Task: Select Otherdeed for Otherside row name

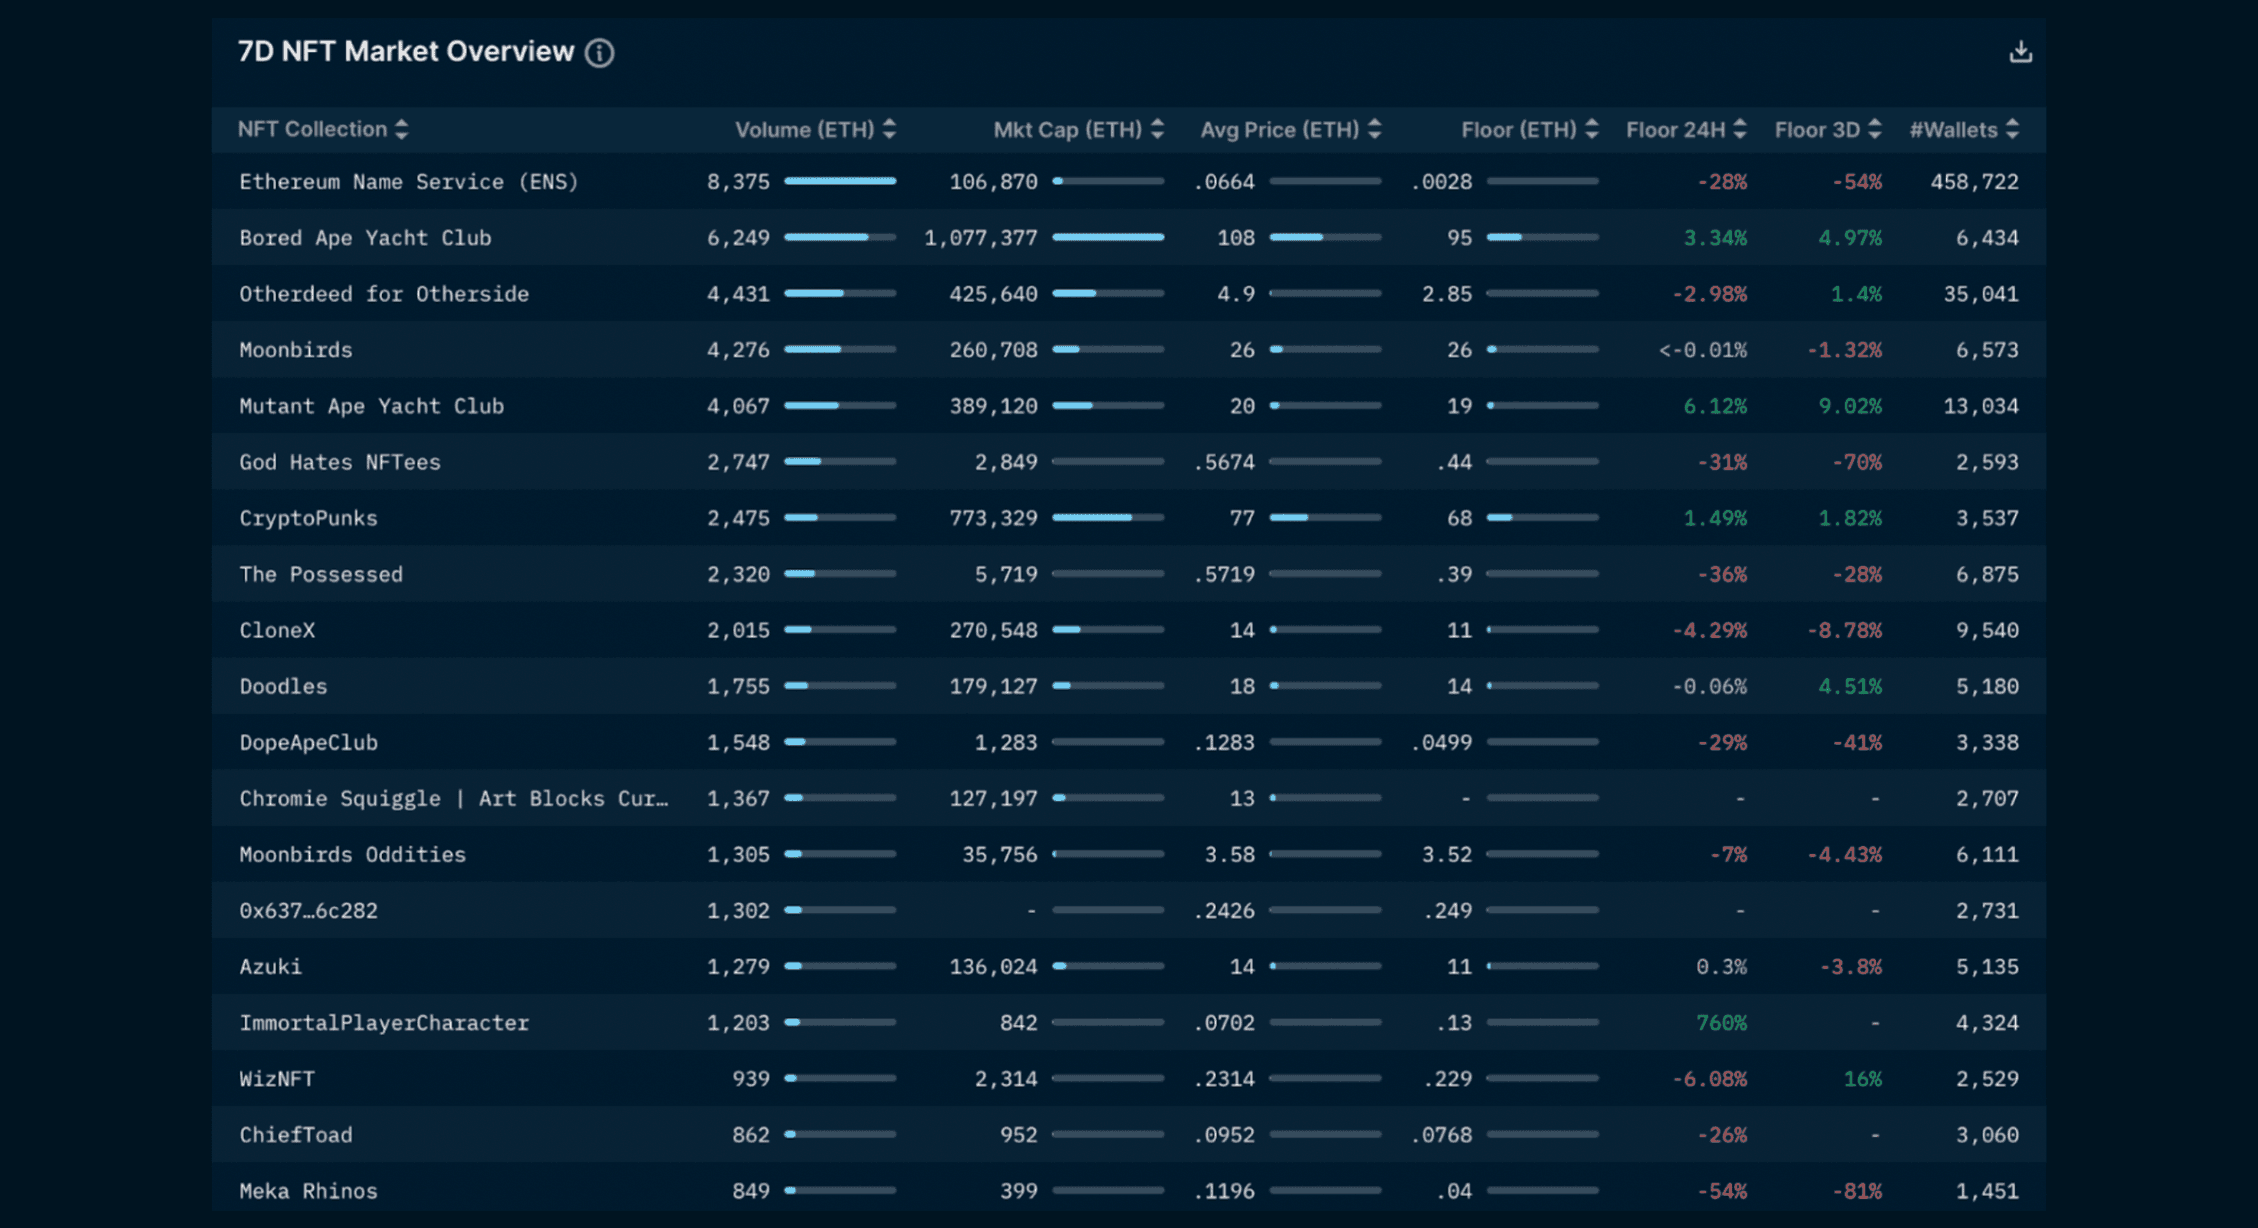Action: tap(384, 294)
